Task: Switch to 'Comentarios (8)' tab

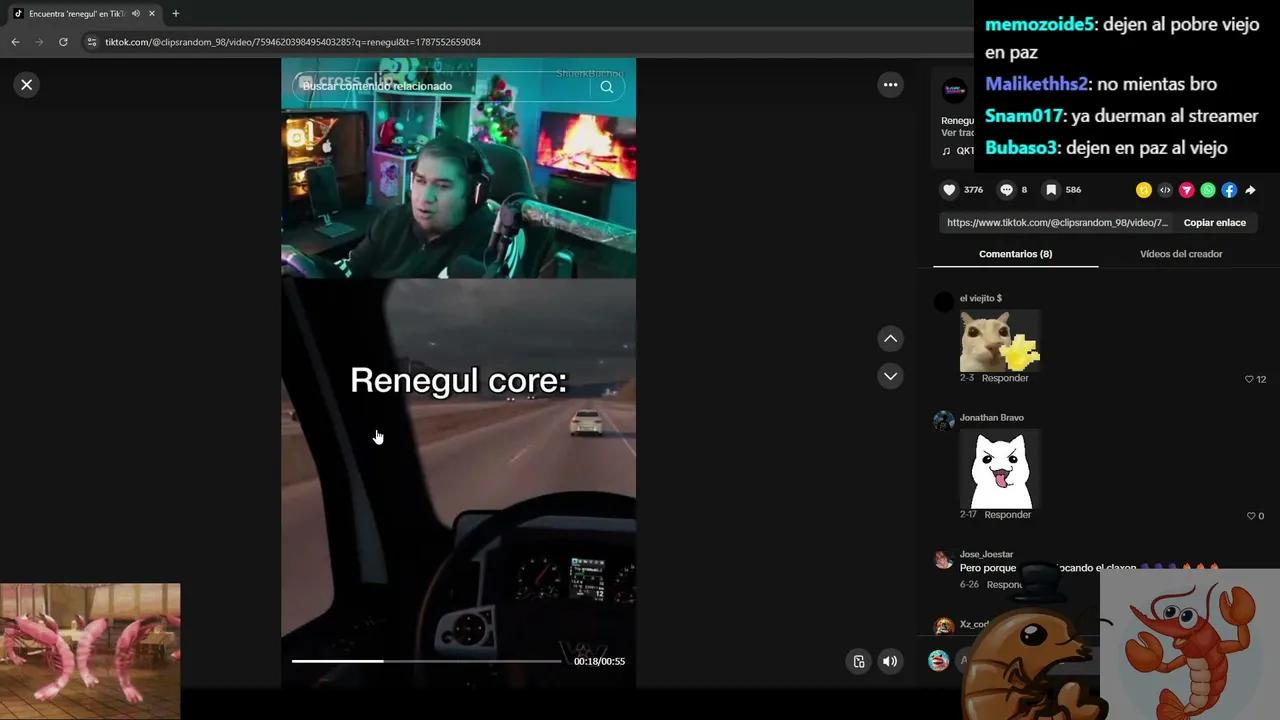Action: coord(1015,254)
